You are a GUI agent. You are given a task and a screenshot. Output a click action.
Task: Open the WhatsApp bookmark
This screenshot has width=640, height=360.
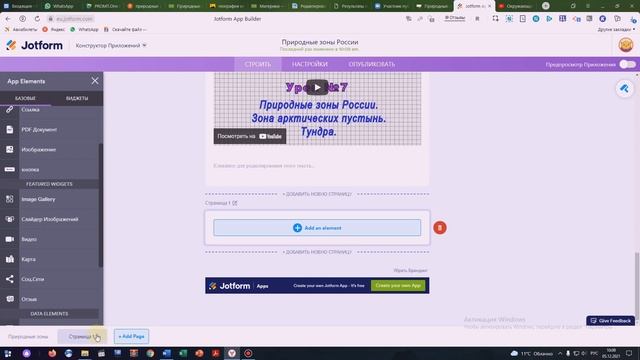(84, 29)
